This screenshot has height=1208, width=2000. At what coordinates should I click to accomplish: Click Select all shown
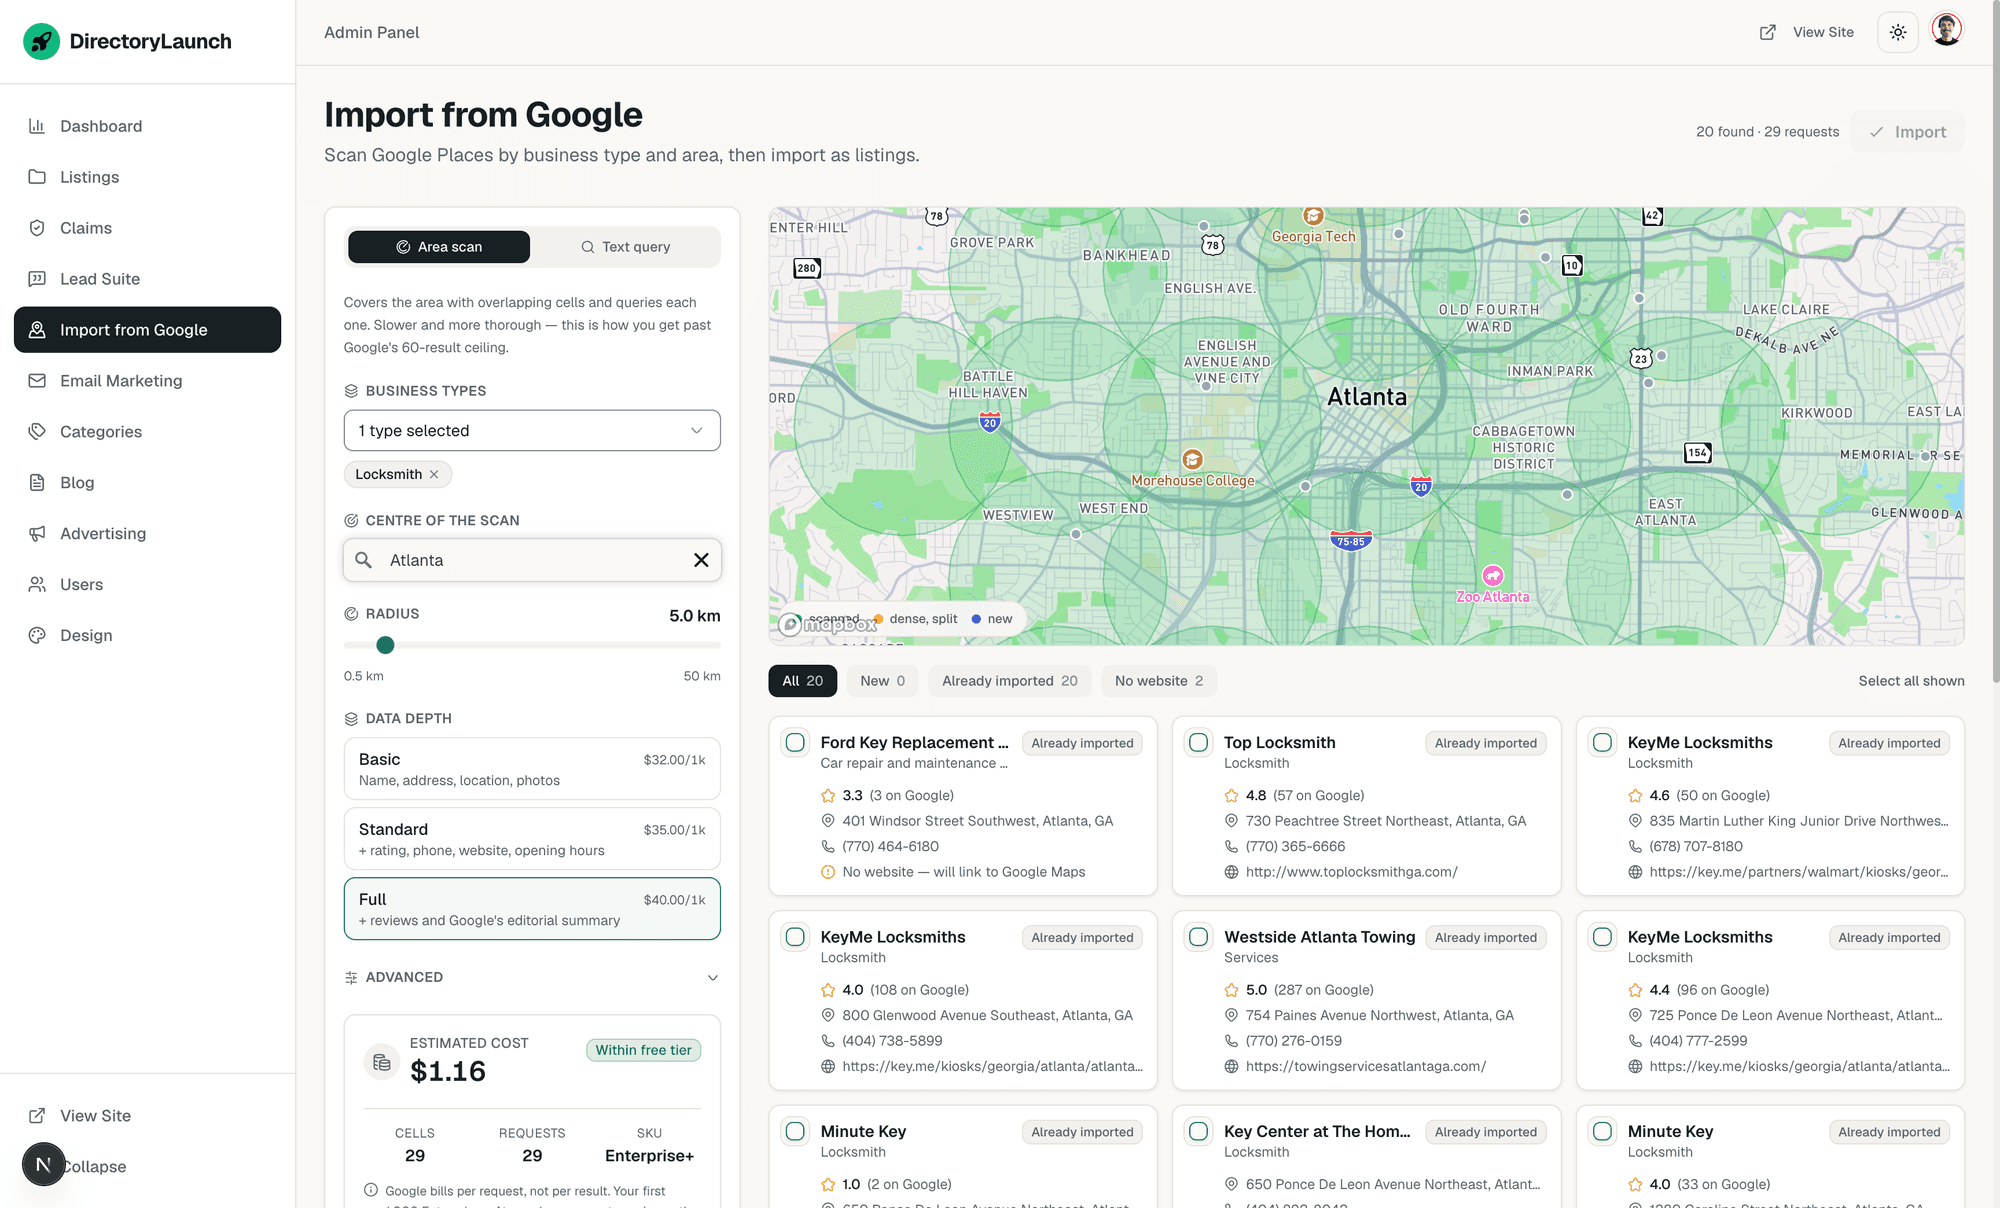[1911, 681]
